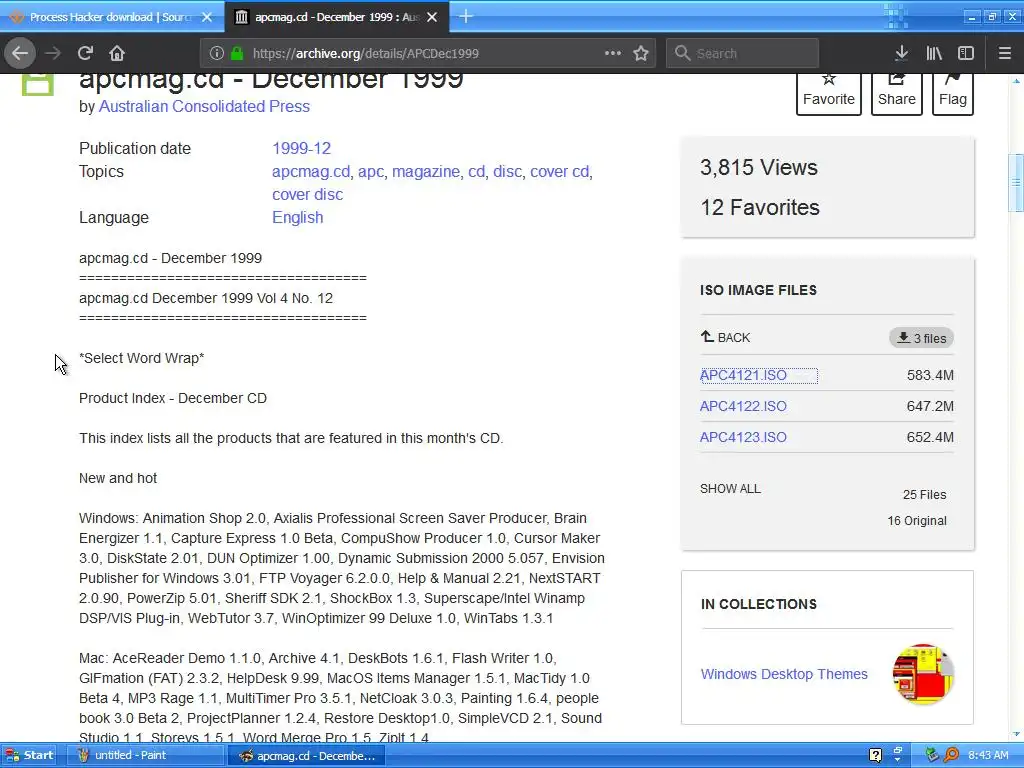Open the English language link
The height and width of the screenshot is (768, 1024).
(297, 217)
